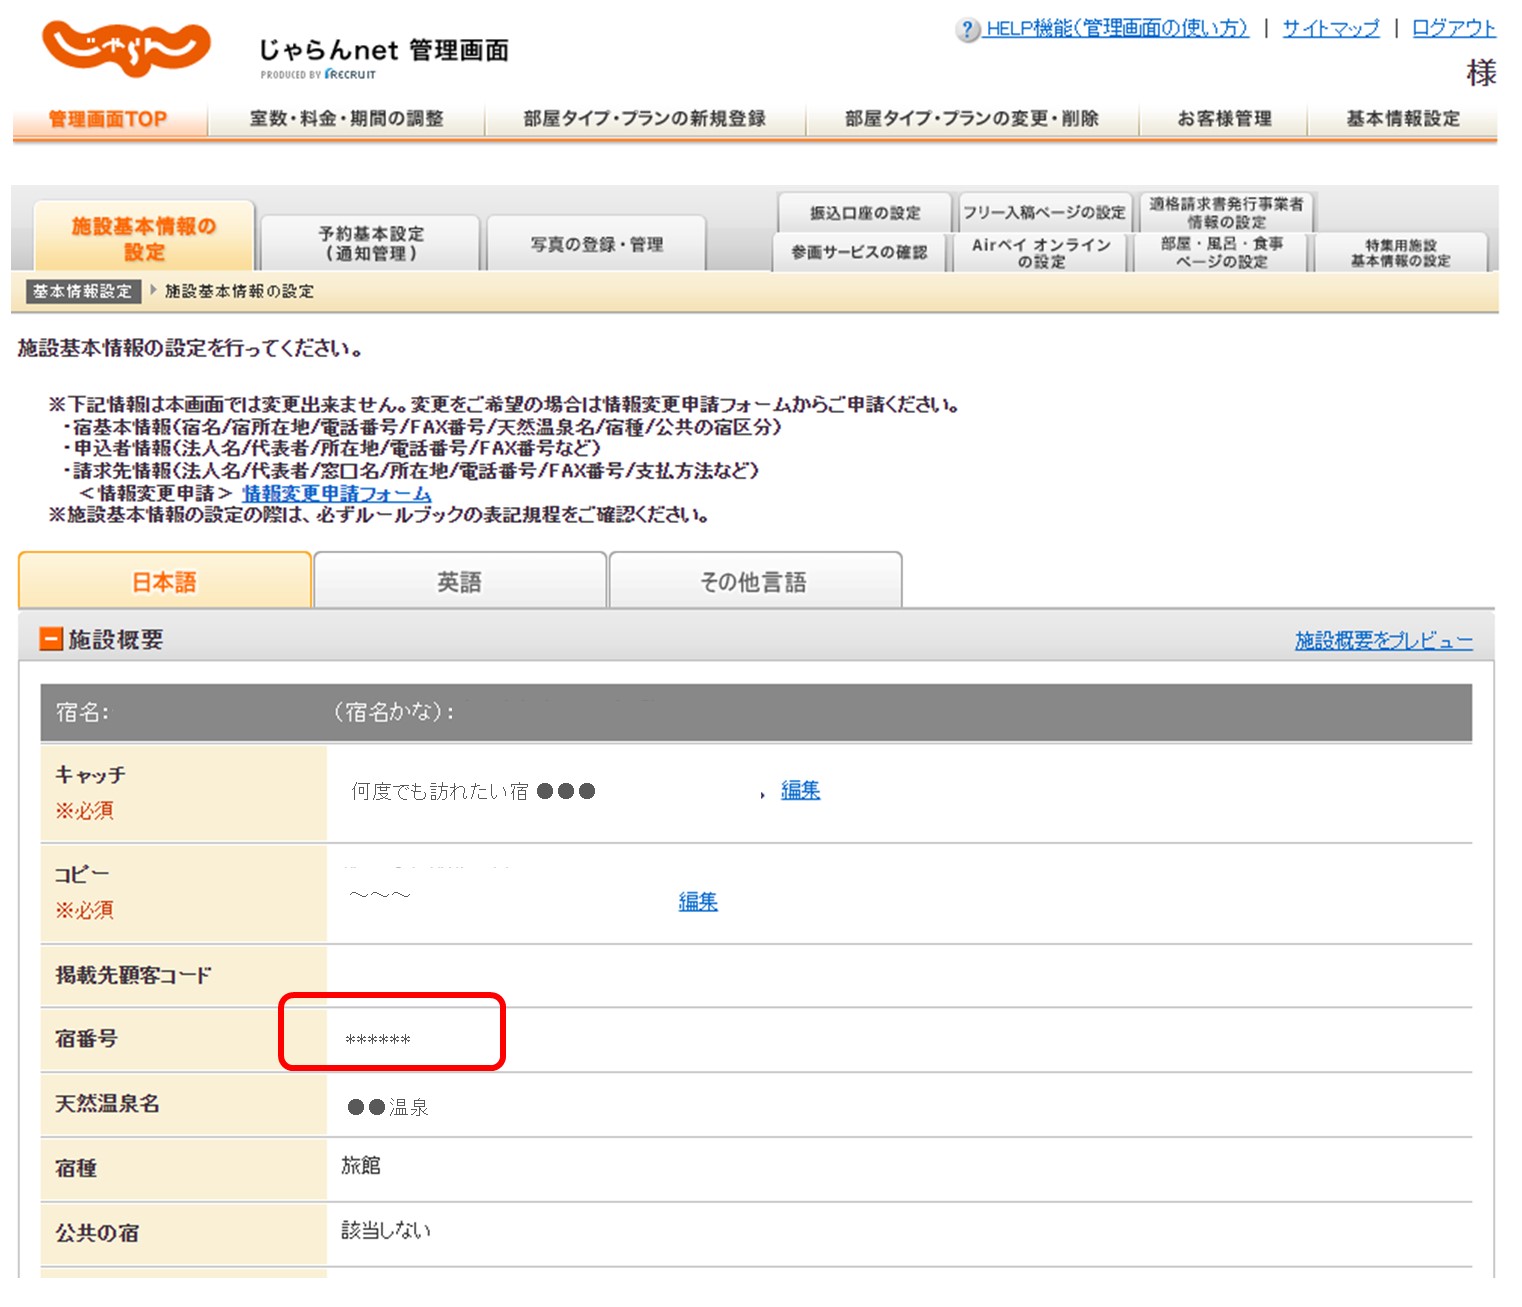Switch to 写真の登録・管理 tab

[x=596, y=244]
